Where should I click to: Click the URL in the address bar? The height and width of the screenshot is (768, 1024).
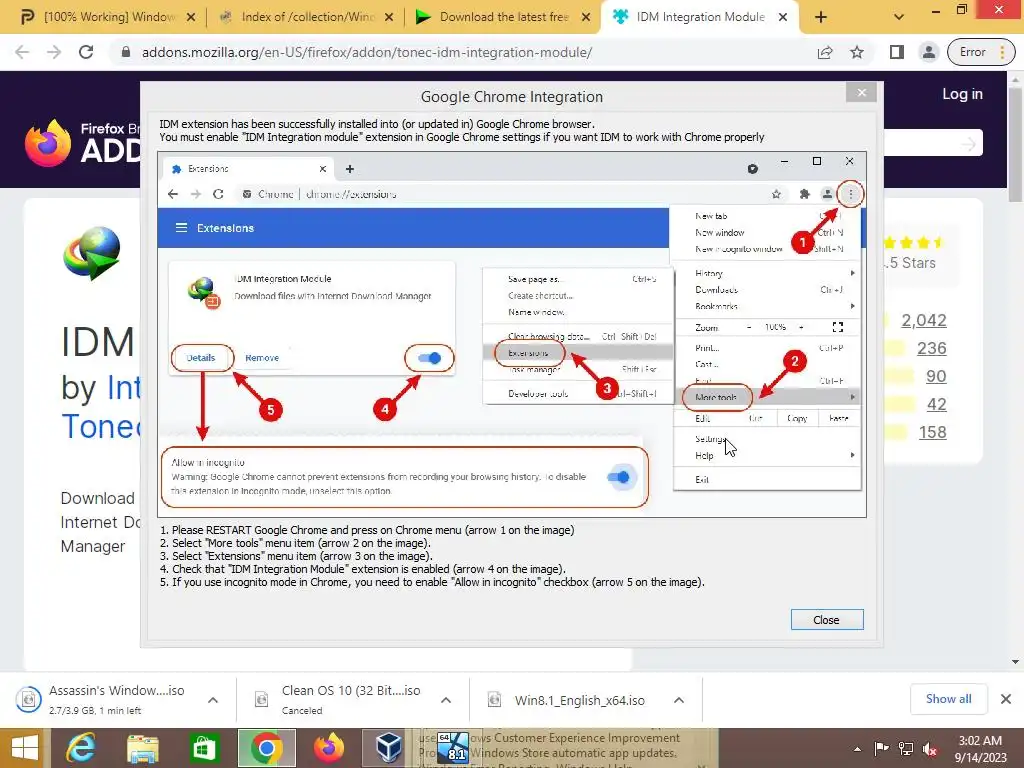(x=366, y=52)
